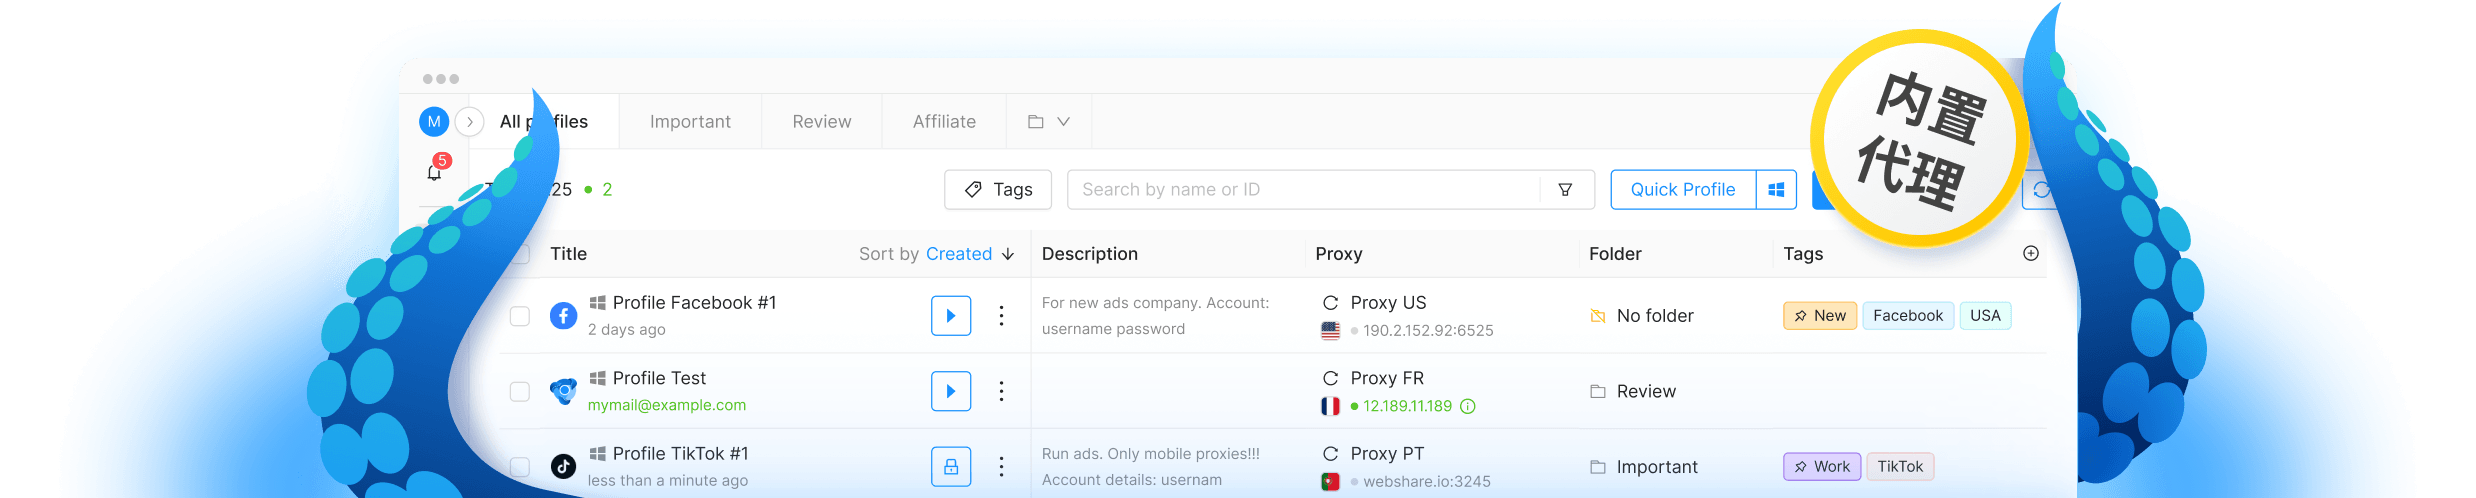2476x498 pixels.
Task: Click the Tags filter button
Action: click(998, 190)
